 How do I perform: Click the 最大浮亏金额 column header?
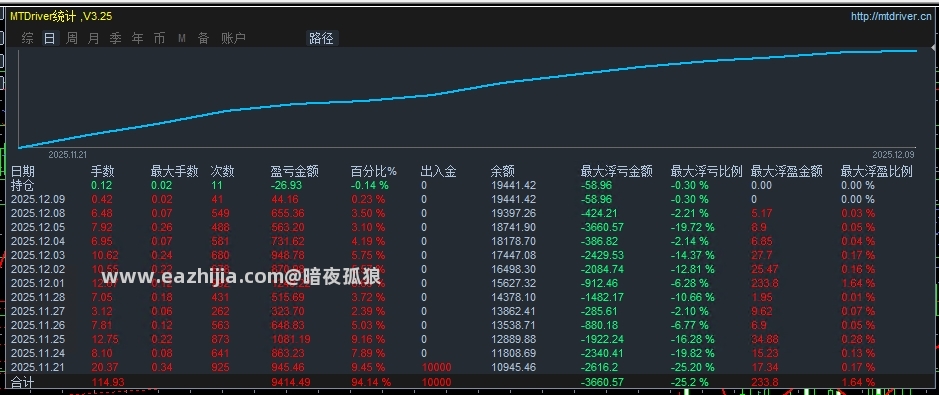[x=617, y=172]
